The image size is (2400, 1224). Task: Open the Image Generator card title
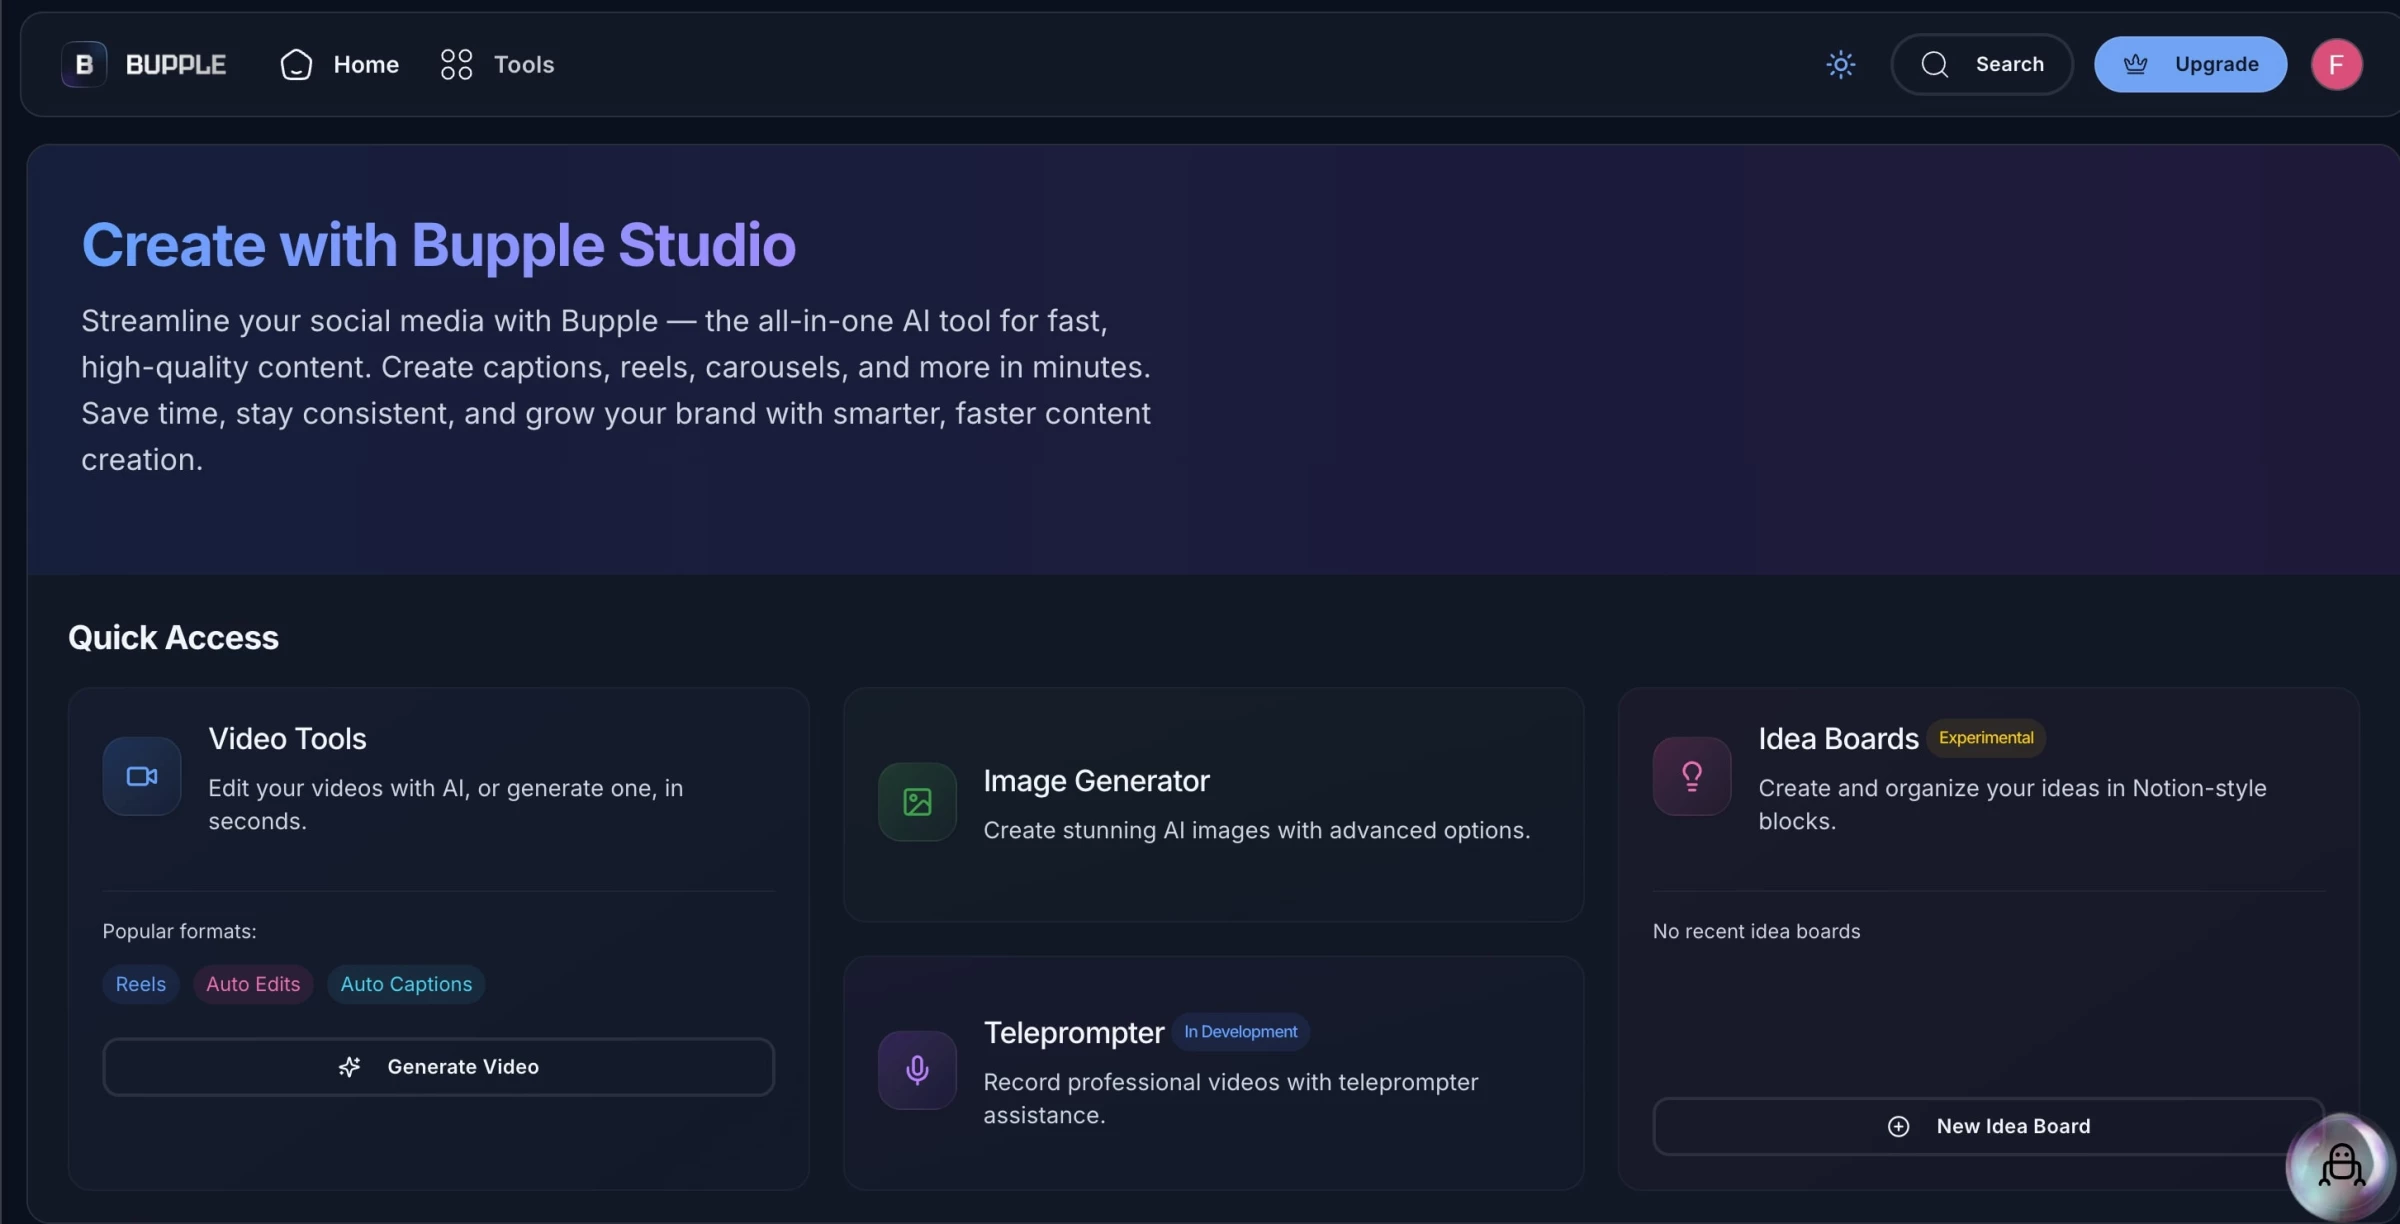1096,781
